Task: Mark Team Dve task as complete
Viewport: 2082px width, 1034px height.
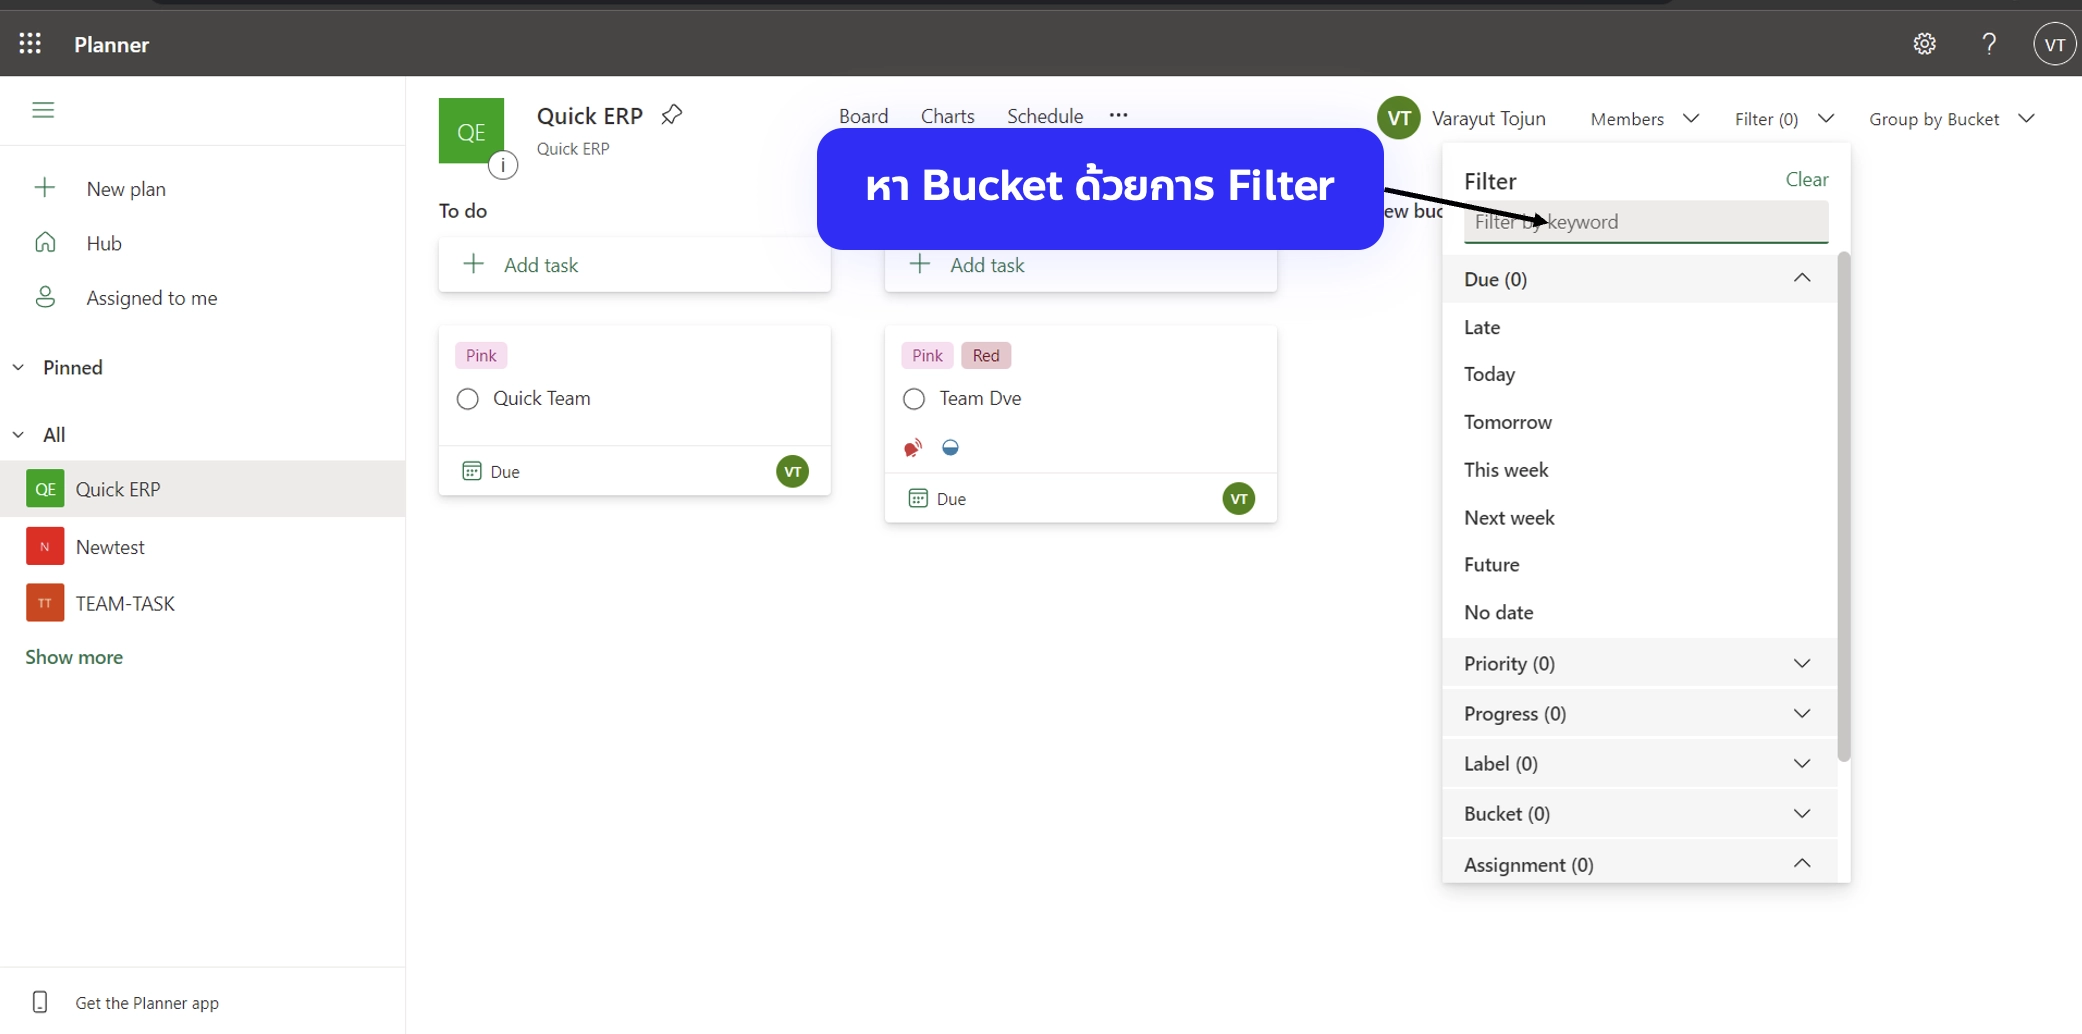Action: click(x=914, y=399)
